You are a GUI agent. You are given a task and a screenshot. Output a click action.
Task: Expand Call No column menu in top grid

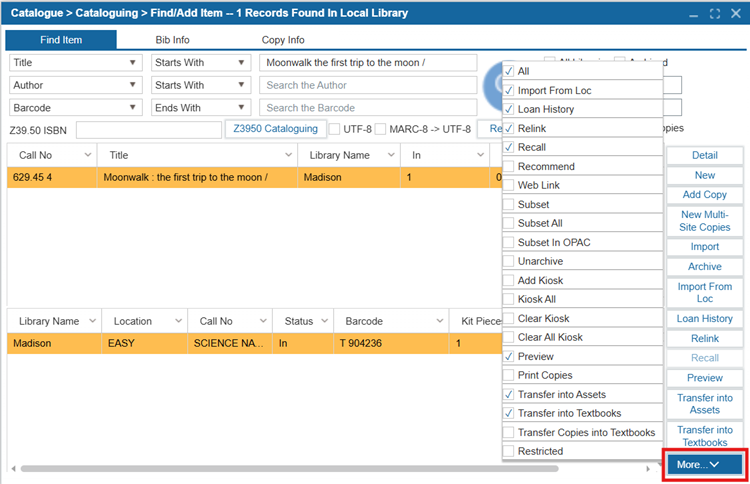point(88,155)
